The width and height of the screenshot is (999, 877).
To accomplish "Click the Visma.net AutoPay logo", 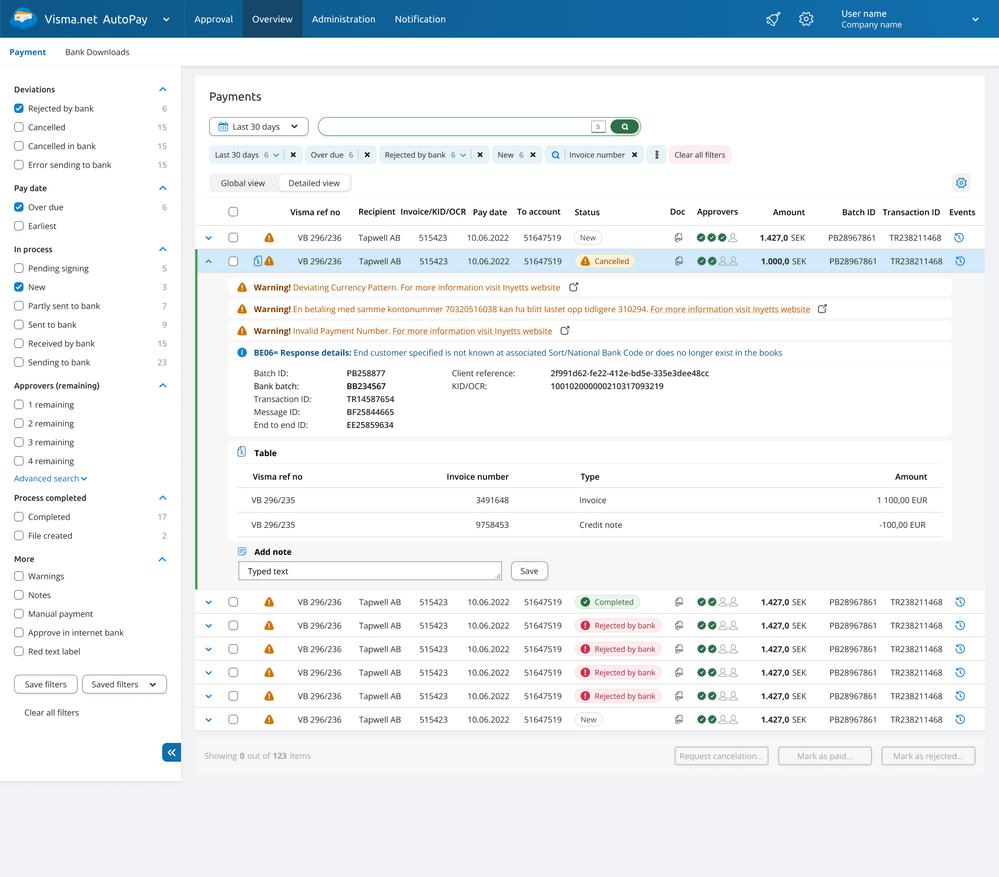I will point(23,18).
